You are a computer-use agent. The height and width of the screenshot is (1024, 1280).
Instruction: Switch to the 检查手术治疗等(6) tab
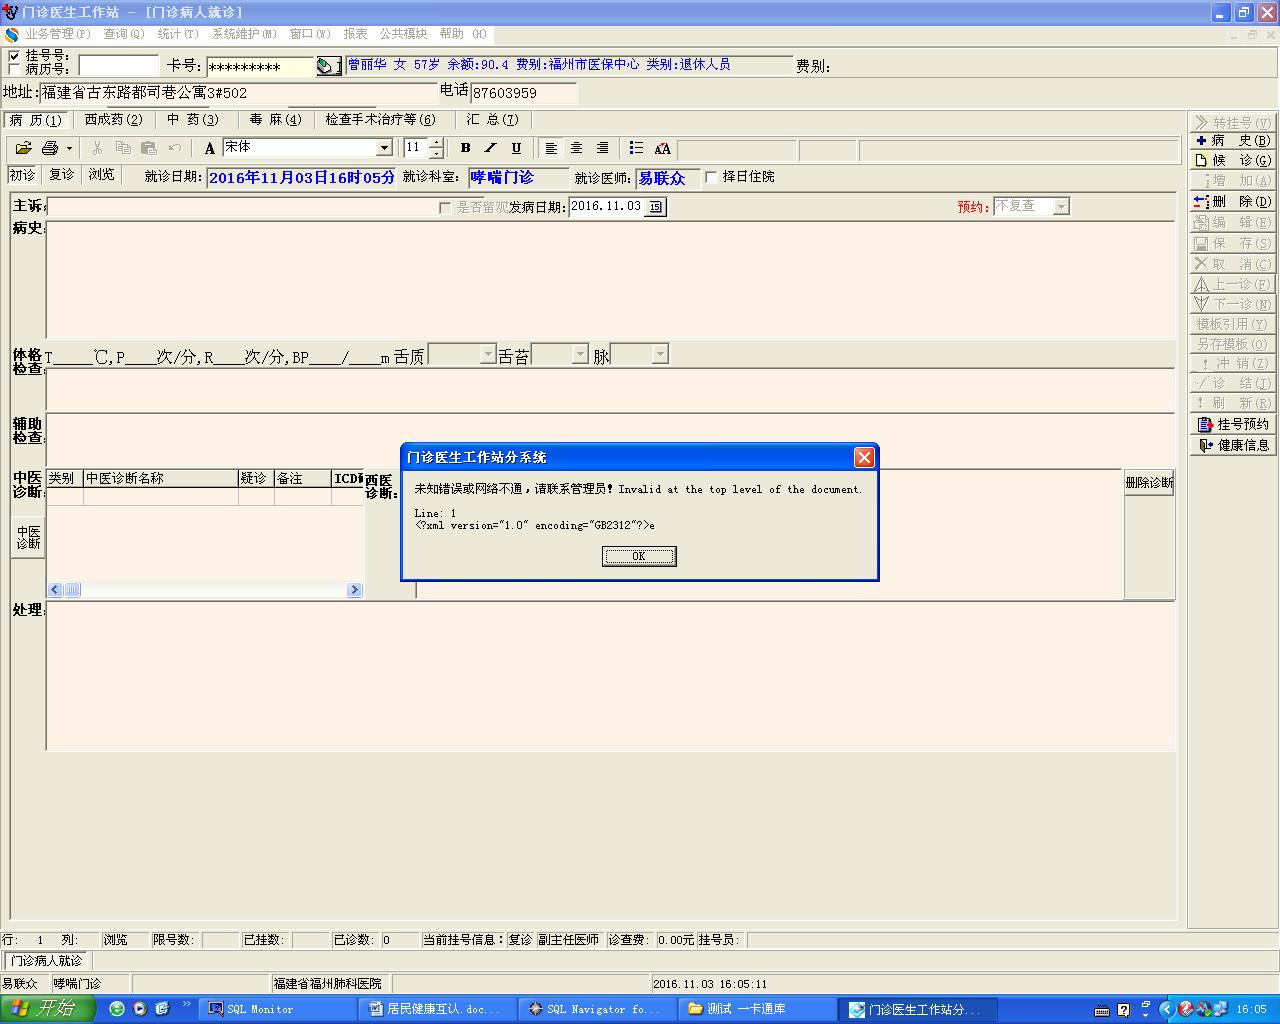point(380,120)
